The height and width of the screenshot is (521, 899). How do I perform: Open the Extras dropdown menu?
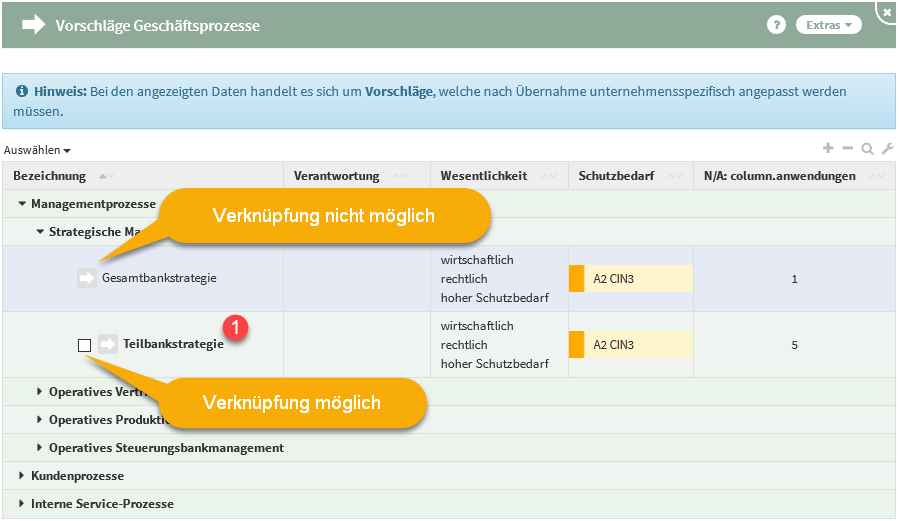(x=828, y=25)
